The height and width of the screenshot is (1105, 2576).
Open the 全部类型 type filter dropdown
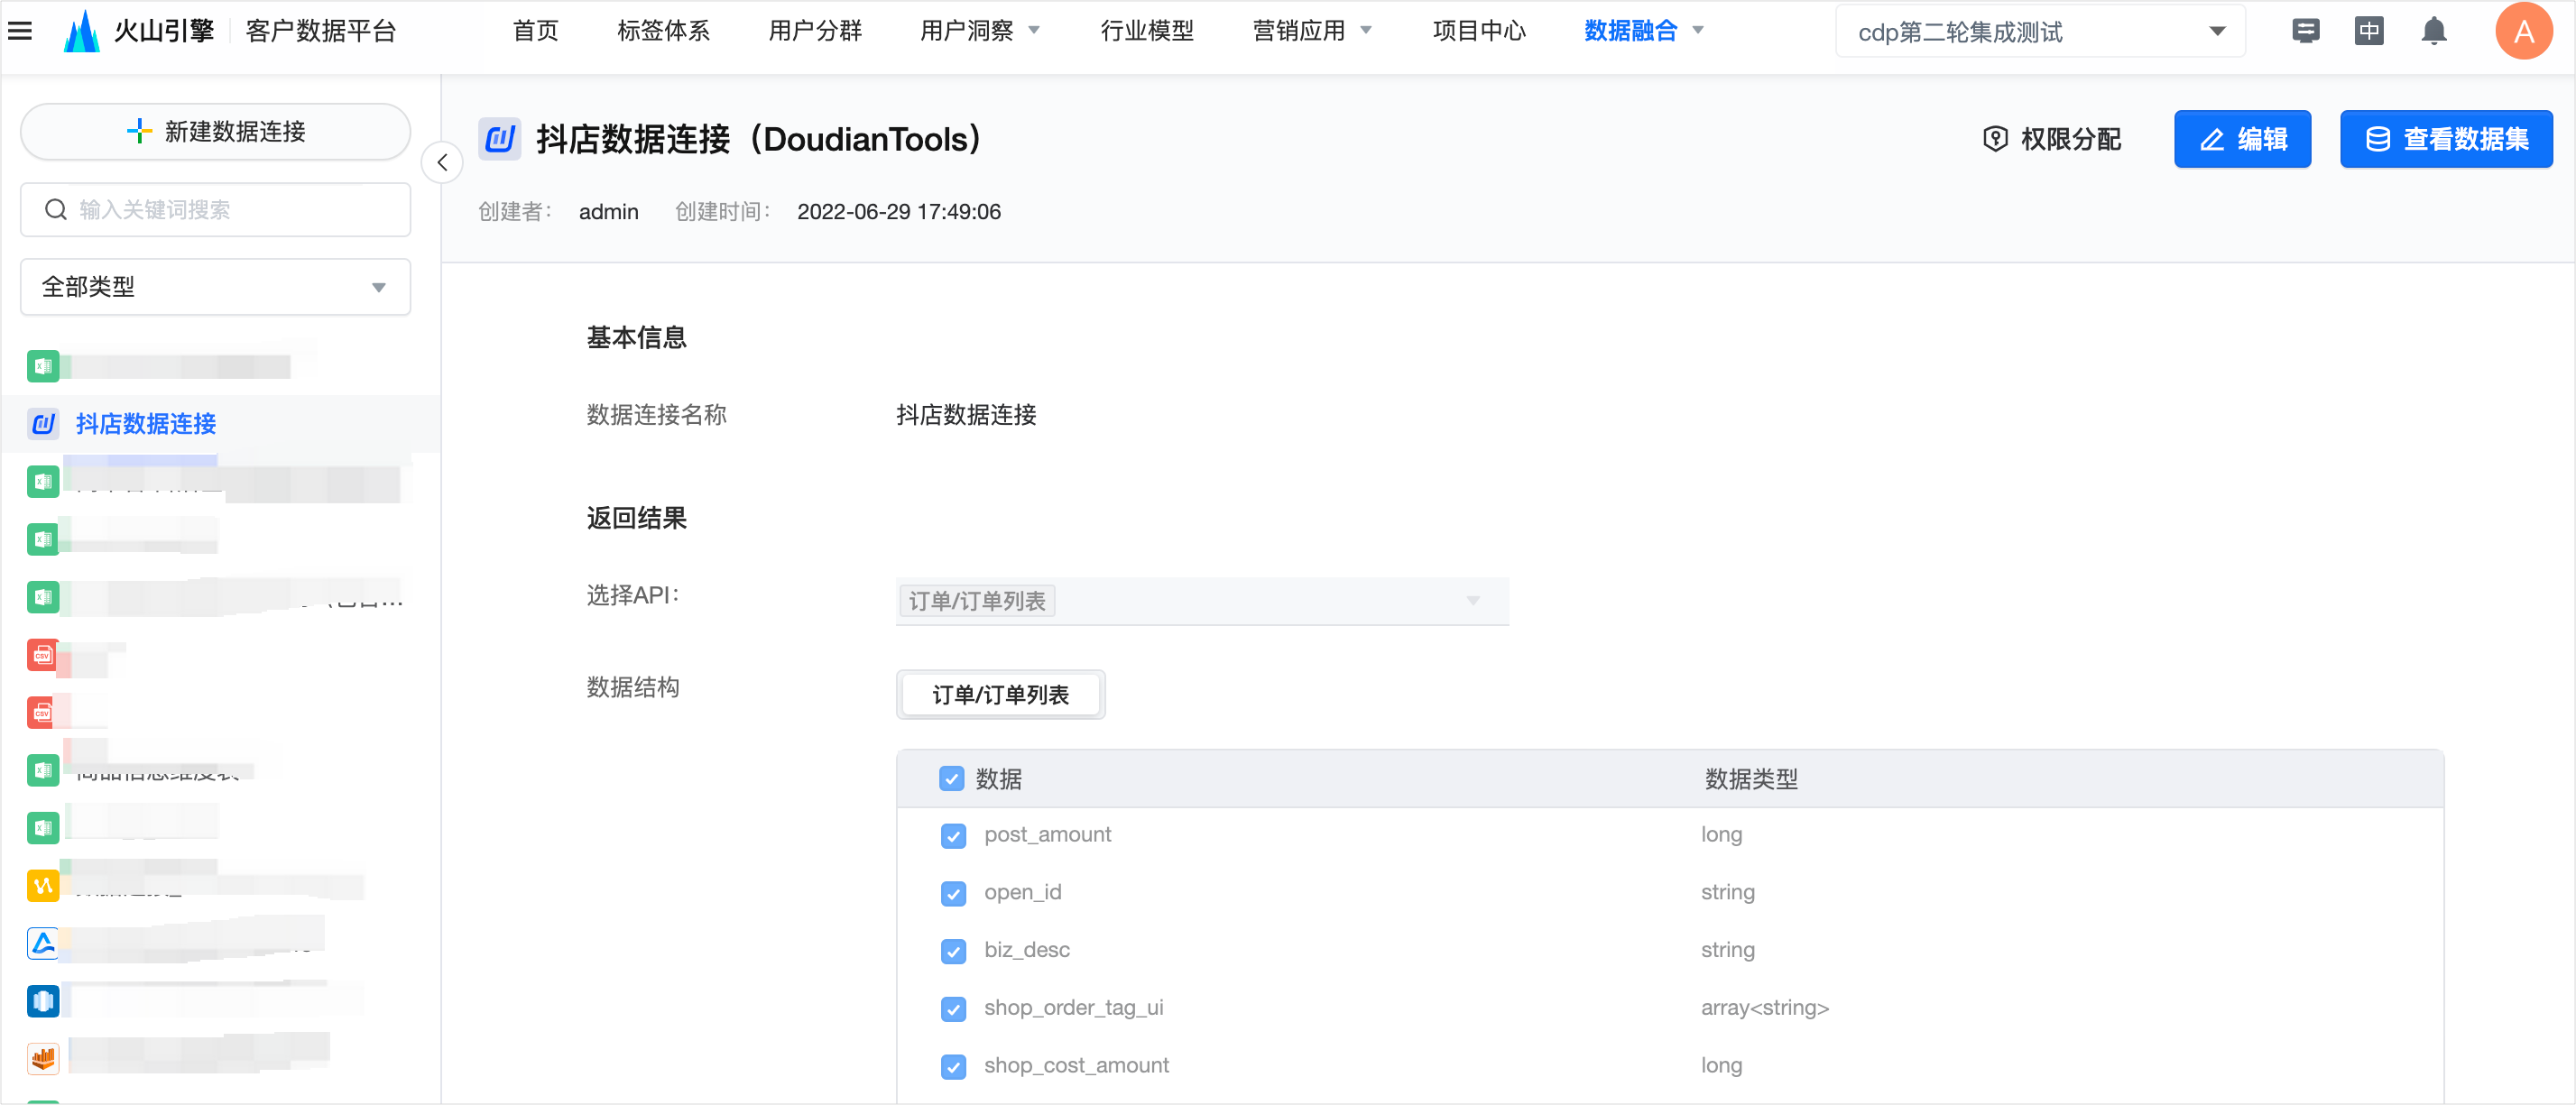(x=215, y=287)
